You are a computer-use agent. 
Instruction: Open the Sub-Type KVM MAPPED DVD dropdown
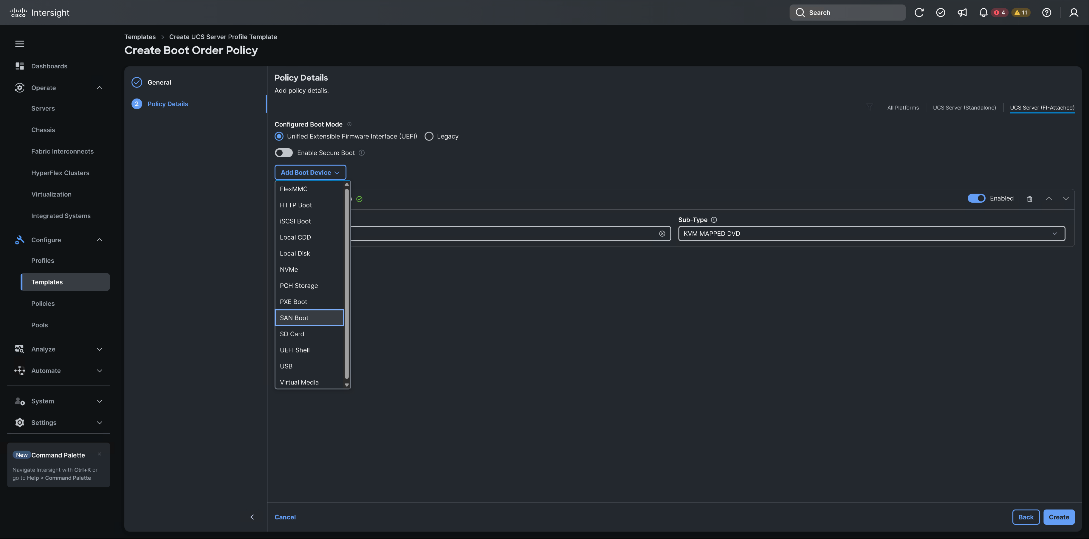coord(872,234)
